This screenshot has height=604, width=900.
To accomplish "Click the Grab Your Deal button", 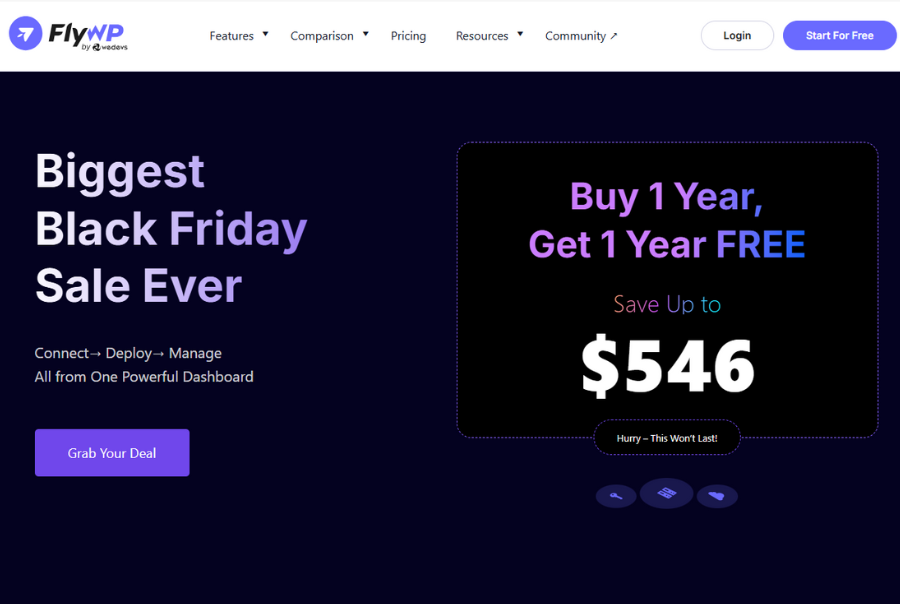I will (x=112, y=453).
